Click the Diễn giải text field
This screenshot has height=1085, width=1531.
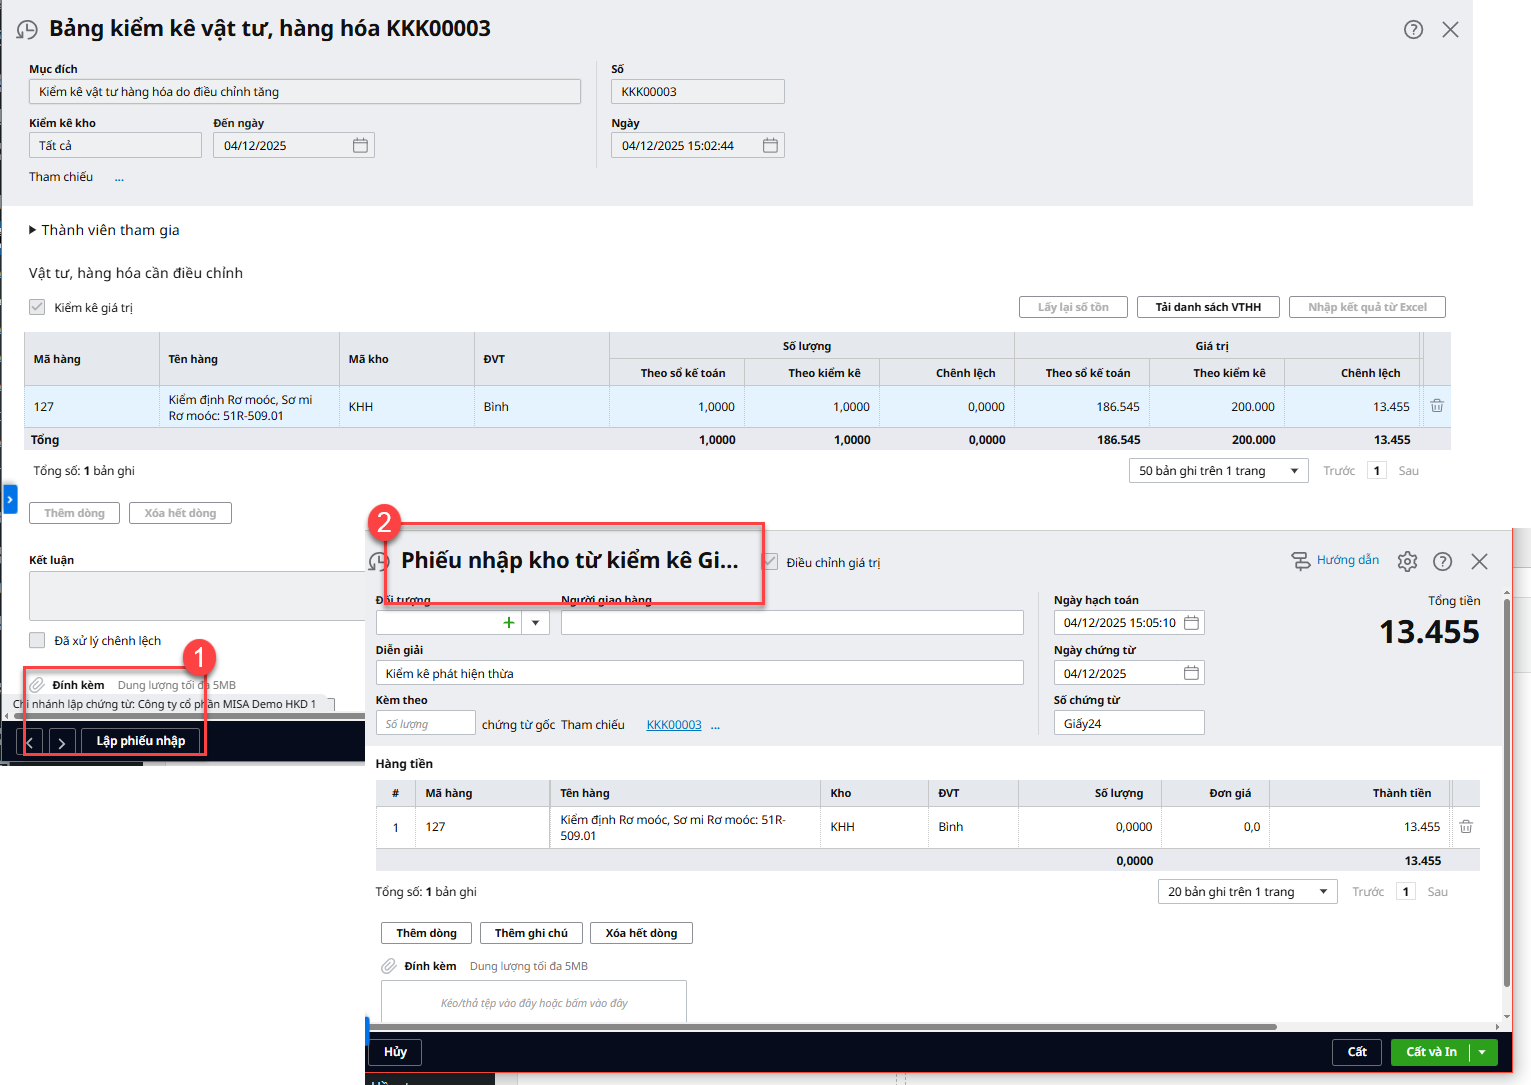[x=698, y=673]
